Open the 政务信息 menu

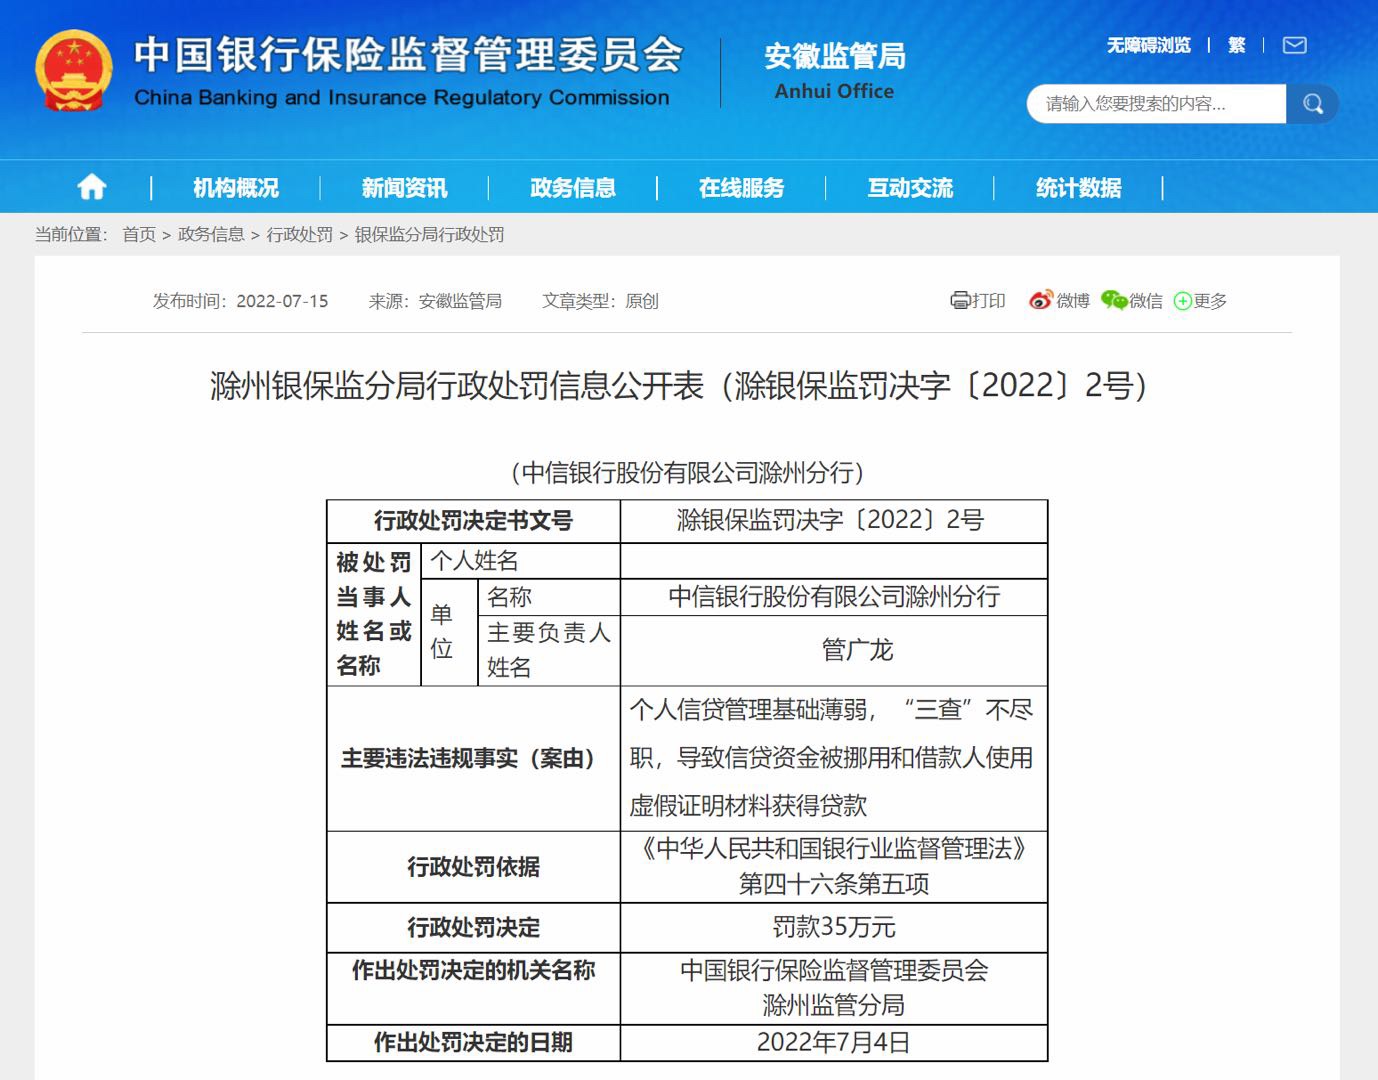click(x=573, y=188)
